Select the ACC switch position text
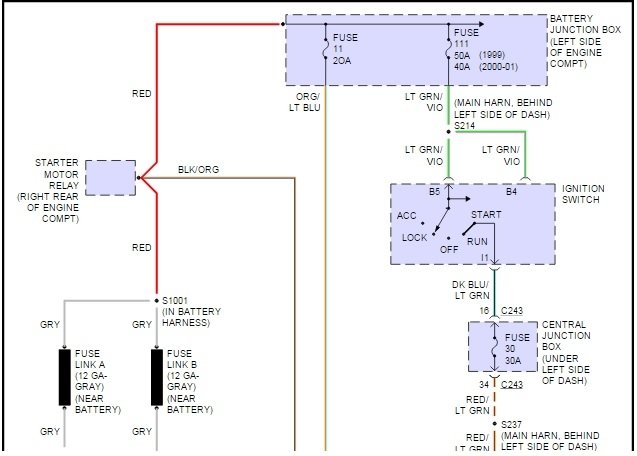Screen dimensions: 637x456 [406, 216]
